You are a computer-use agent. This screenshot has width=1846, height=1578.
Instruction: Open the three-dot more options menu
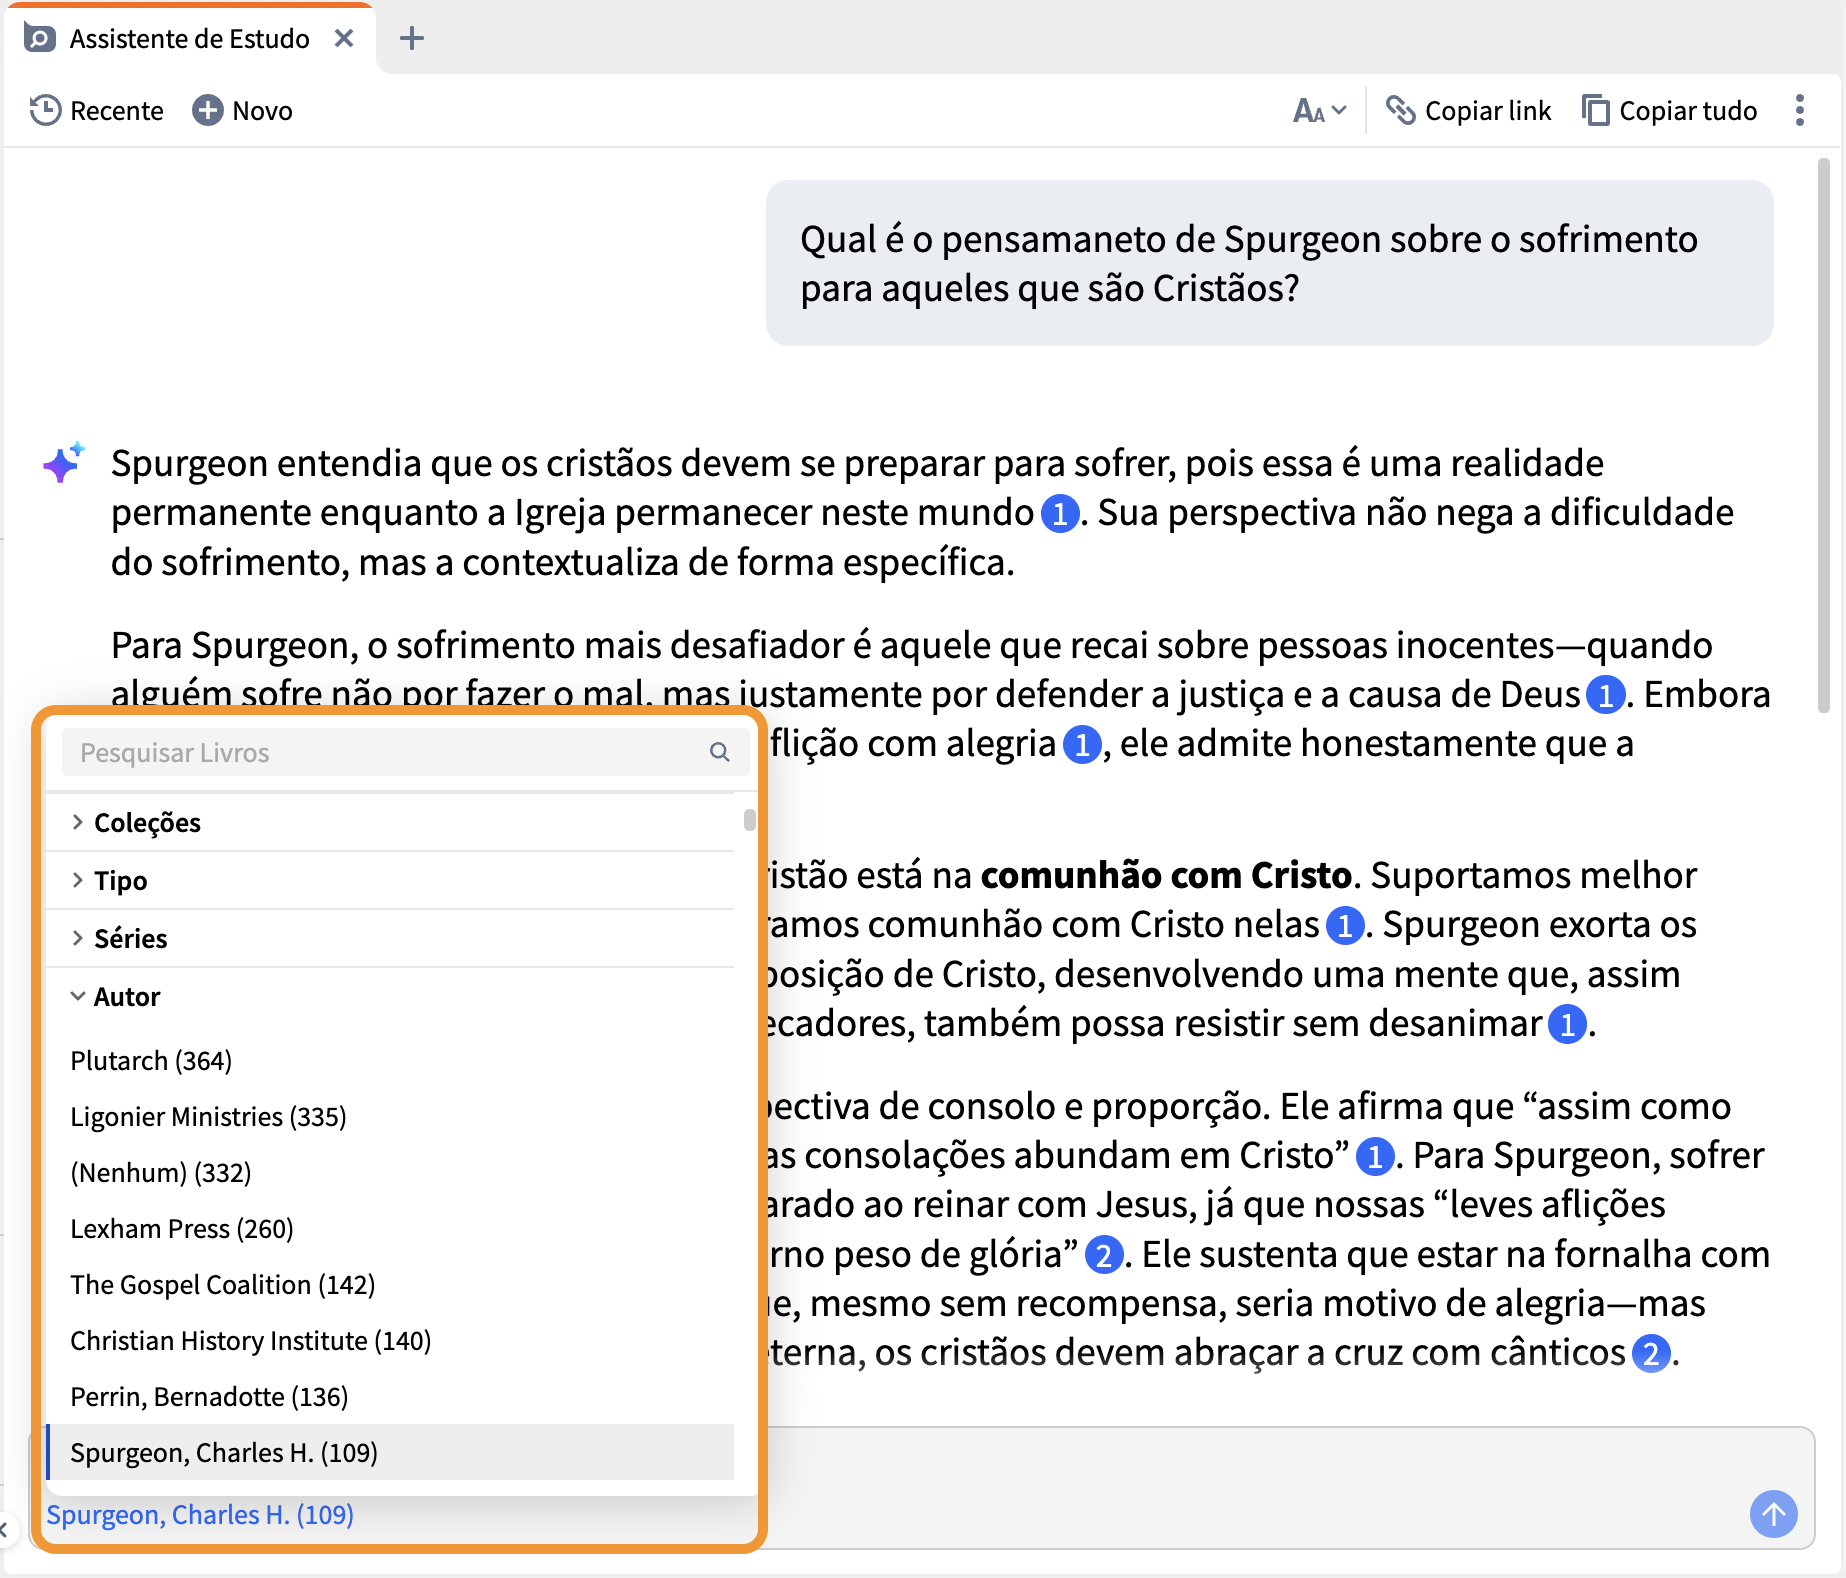(1800, 111)
